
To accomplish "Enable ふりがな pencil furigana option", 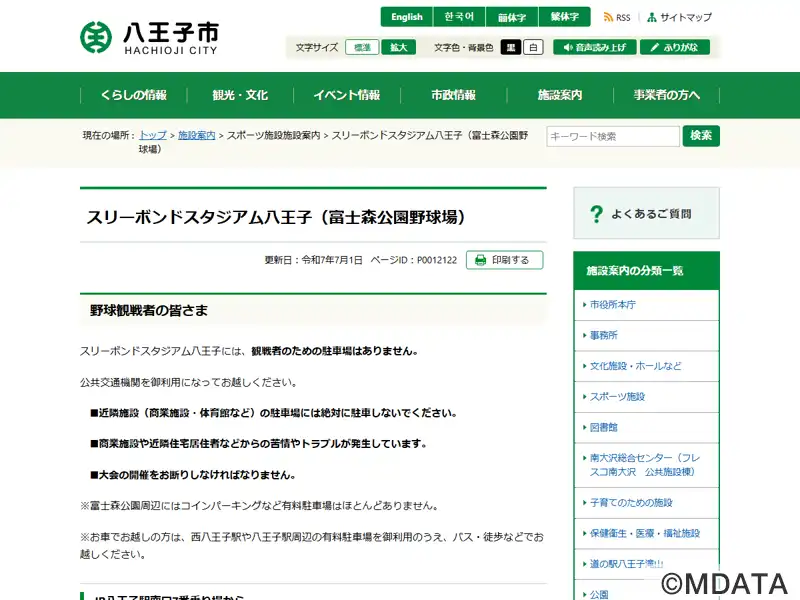I will tap(674, 47).
